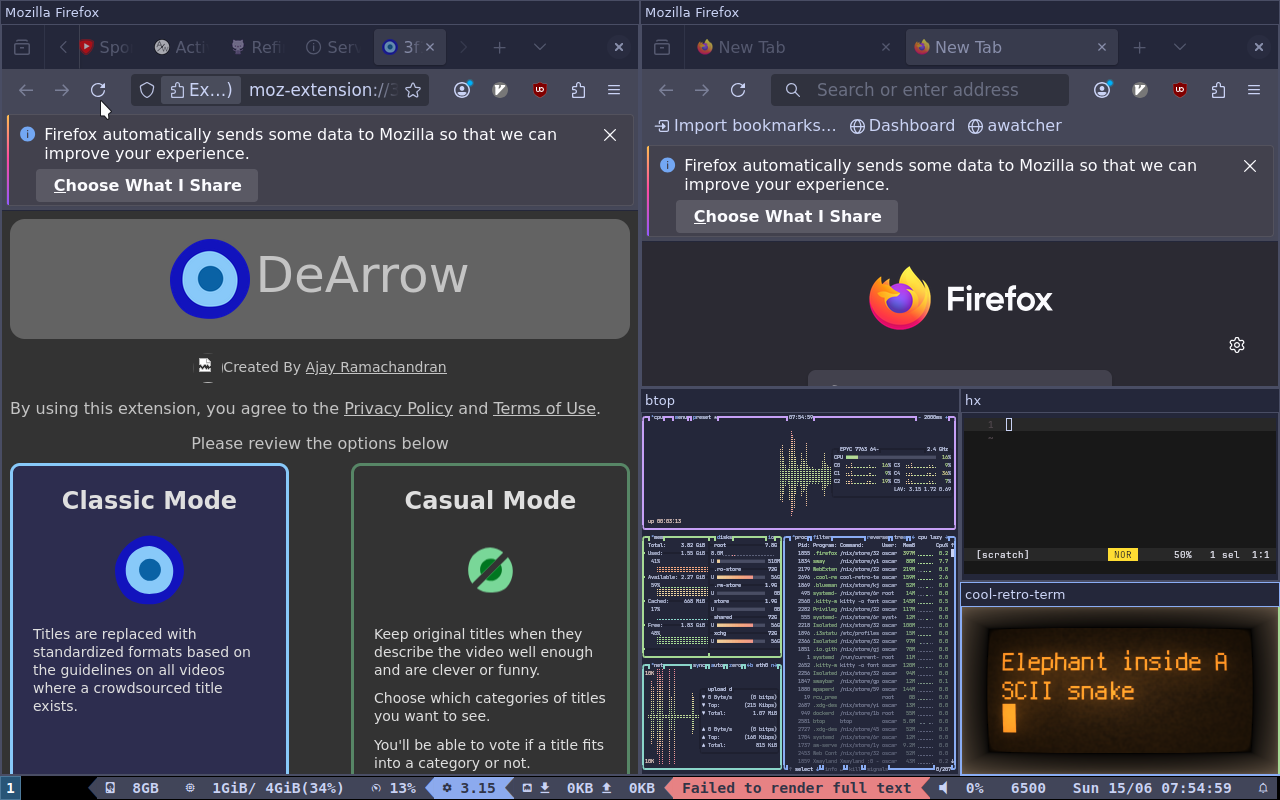Open new tab plus in right window
This screenshot has height=800, width=1280.
click(1139, 47)
